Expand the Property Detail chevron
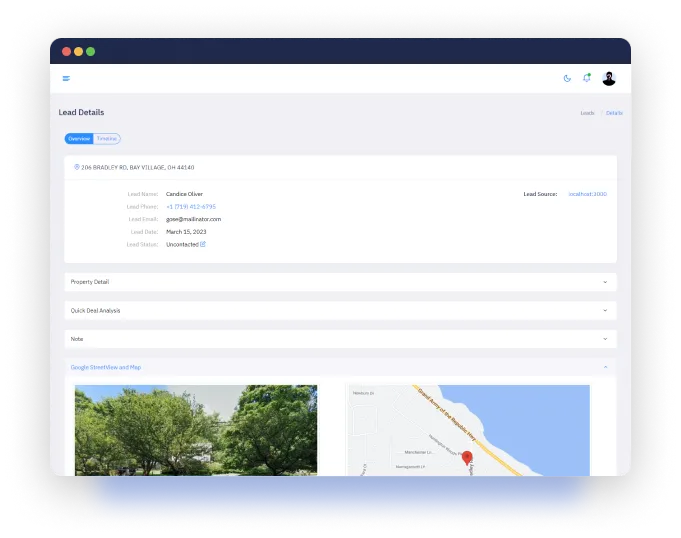The width and height of the screenshot is (681, 538). pyautogui.click(x=605, y=282)
